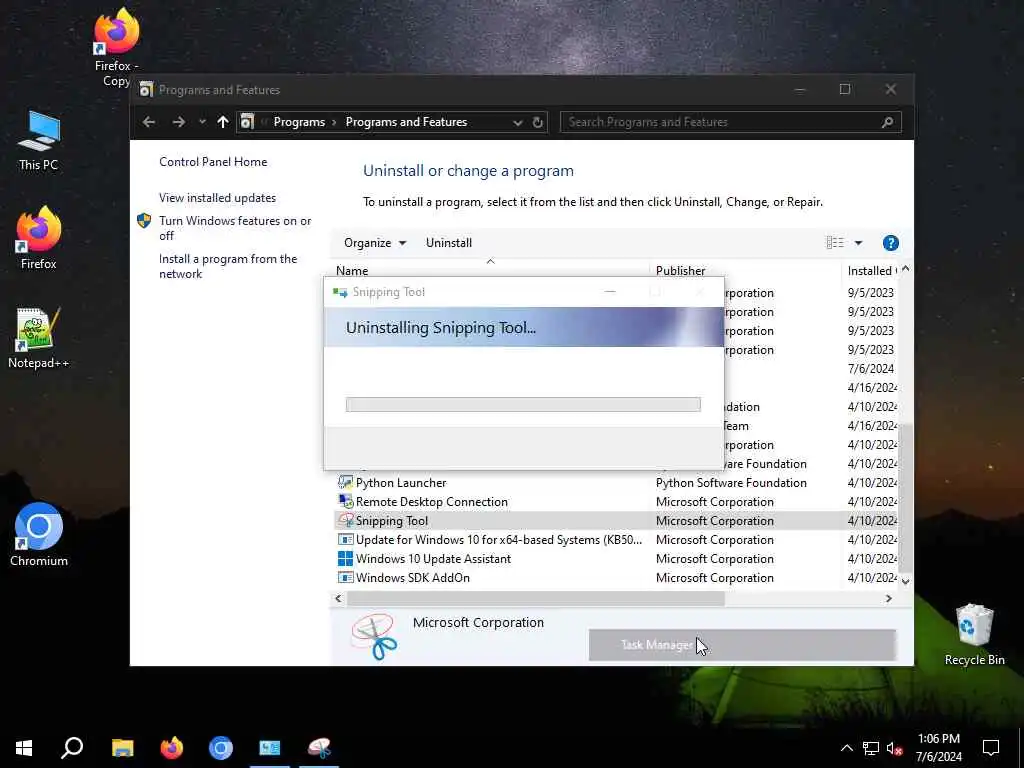1024x768 pixels.
Task: Sort the list by Name column
Action: pos(490,270)
